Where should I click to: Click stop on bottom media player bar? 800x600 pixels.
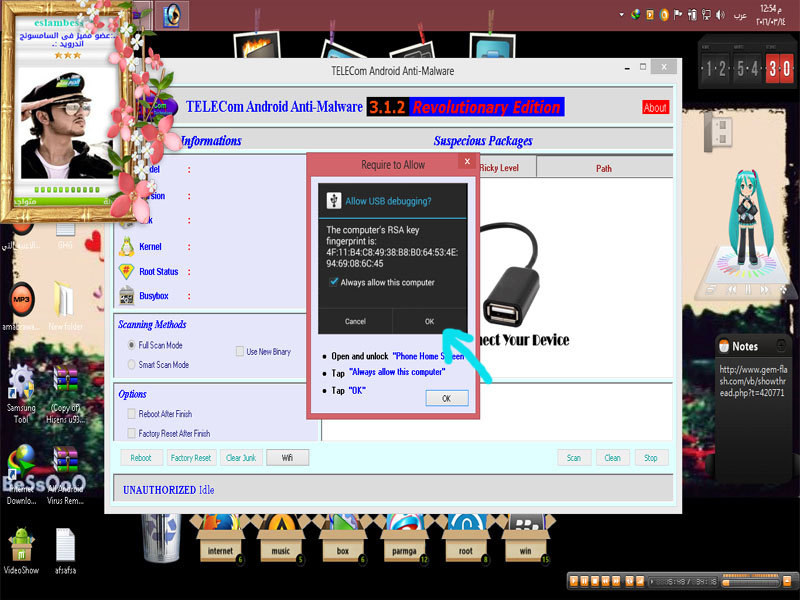(x=595, y=581)
